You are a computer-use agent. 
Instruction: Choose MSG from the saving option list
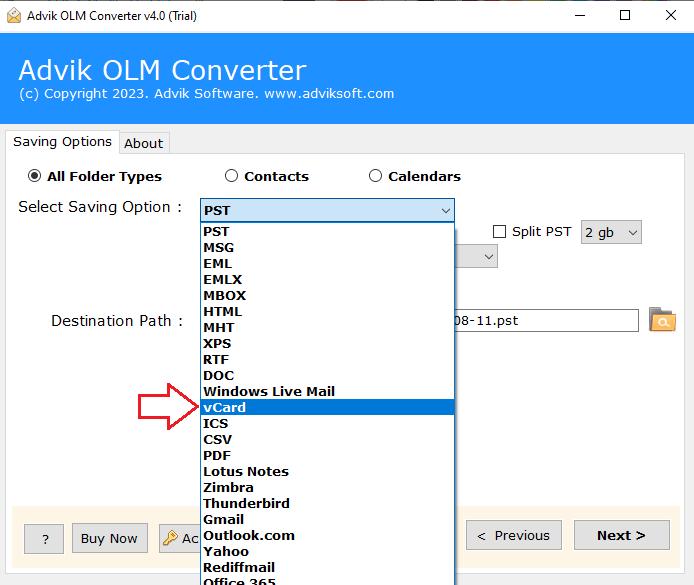pyautogui.click(x=328, y=247)
